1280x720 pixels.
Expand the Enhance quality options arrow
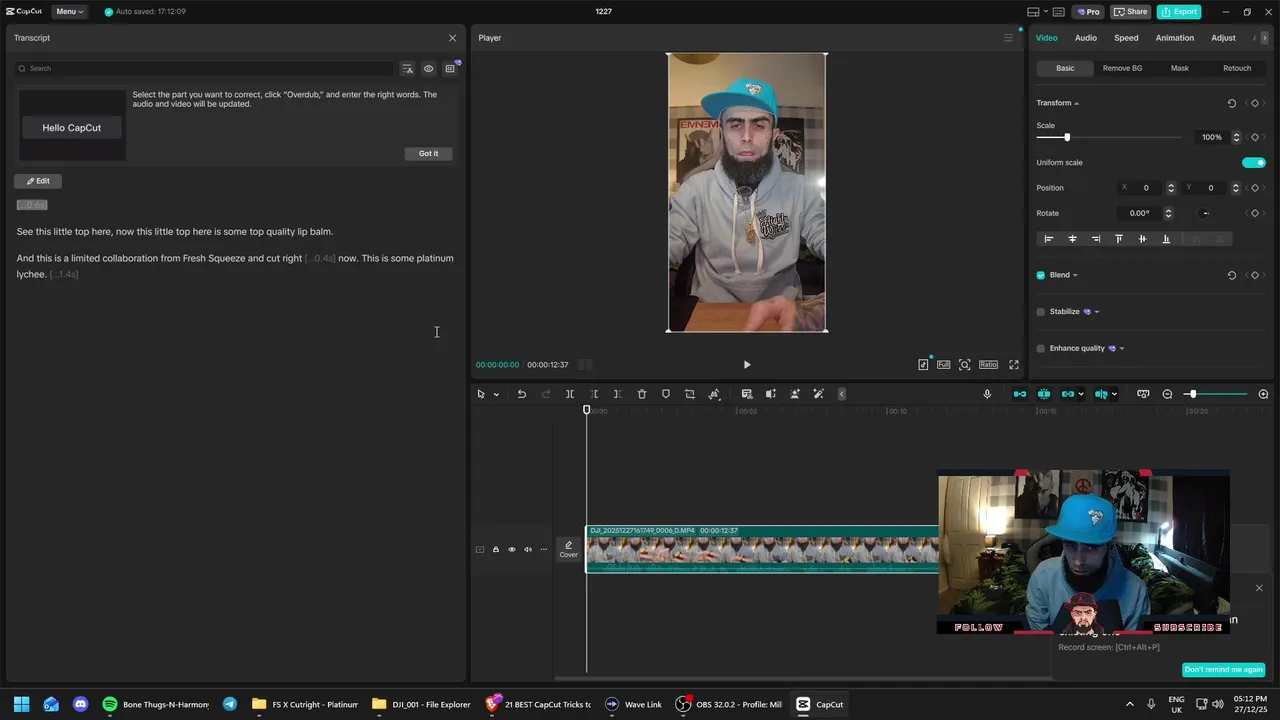(x=1122, y=348)
